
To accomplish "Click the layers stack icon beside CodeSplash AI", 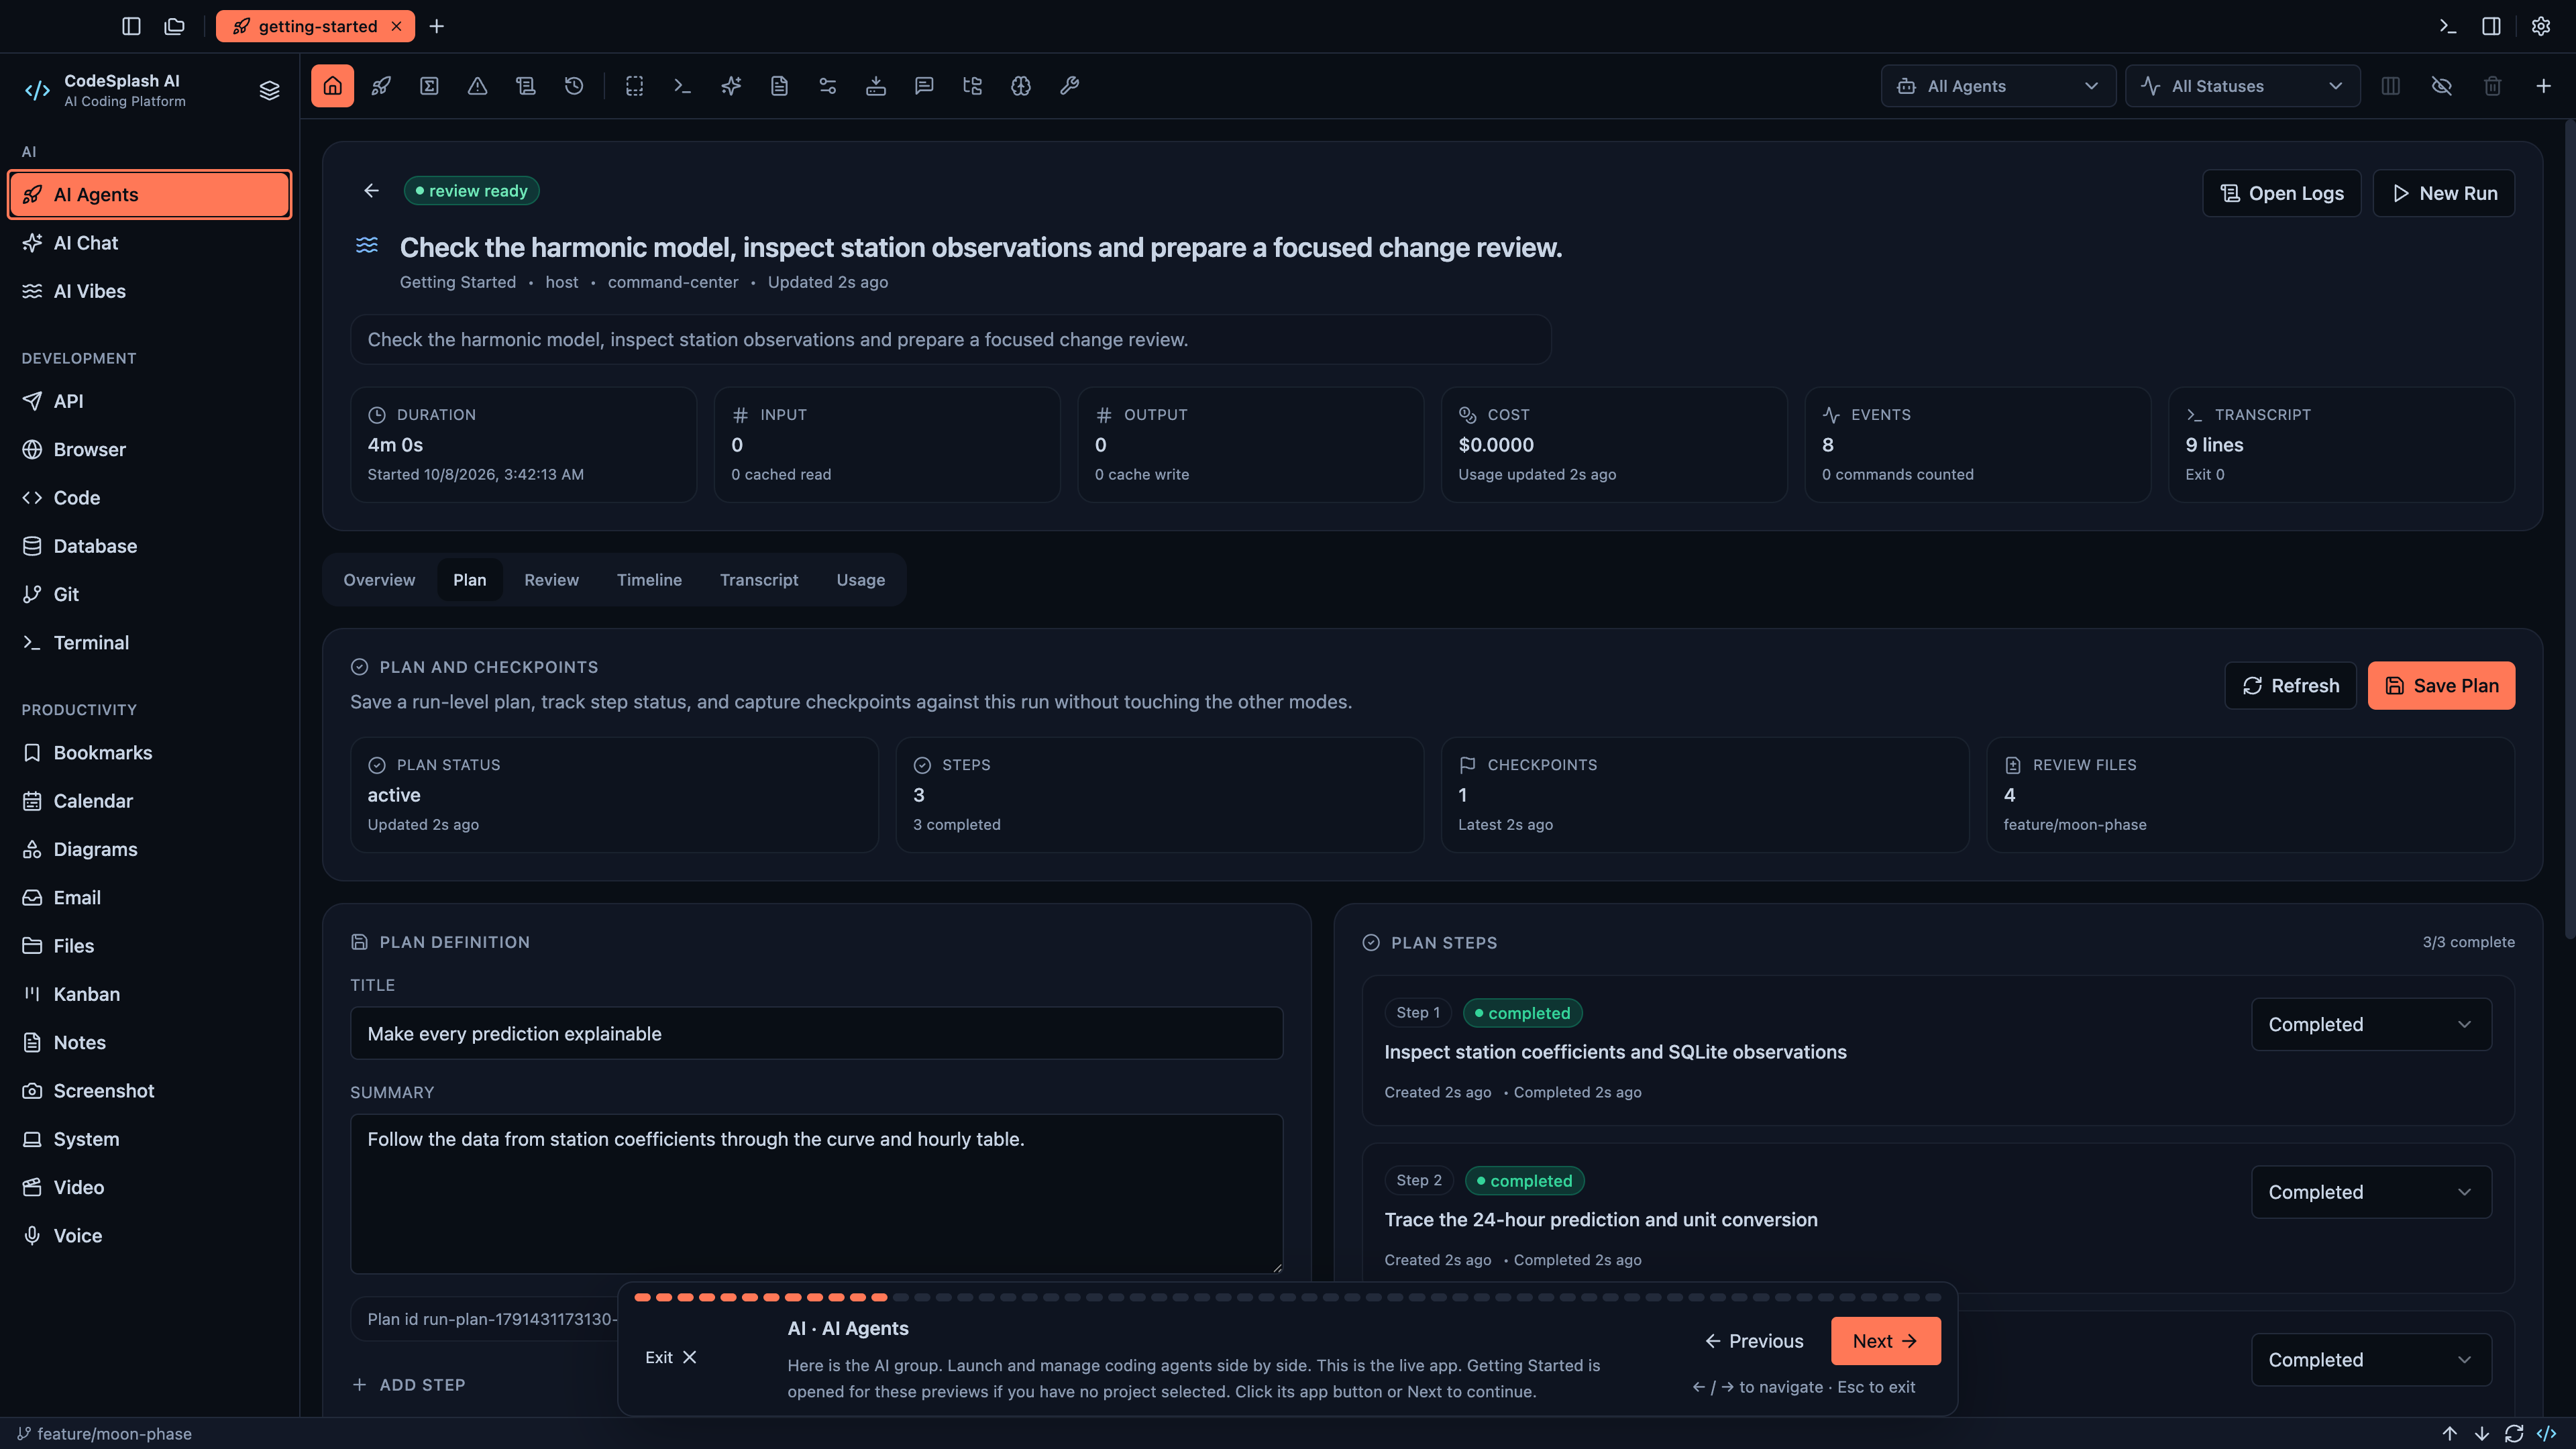I will [x=269, y=90].
